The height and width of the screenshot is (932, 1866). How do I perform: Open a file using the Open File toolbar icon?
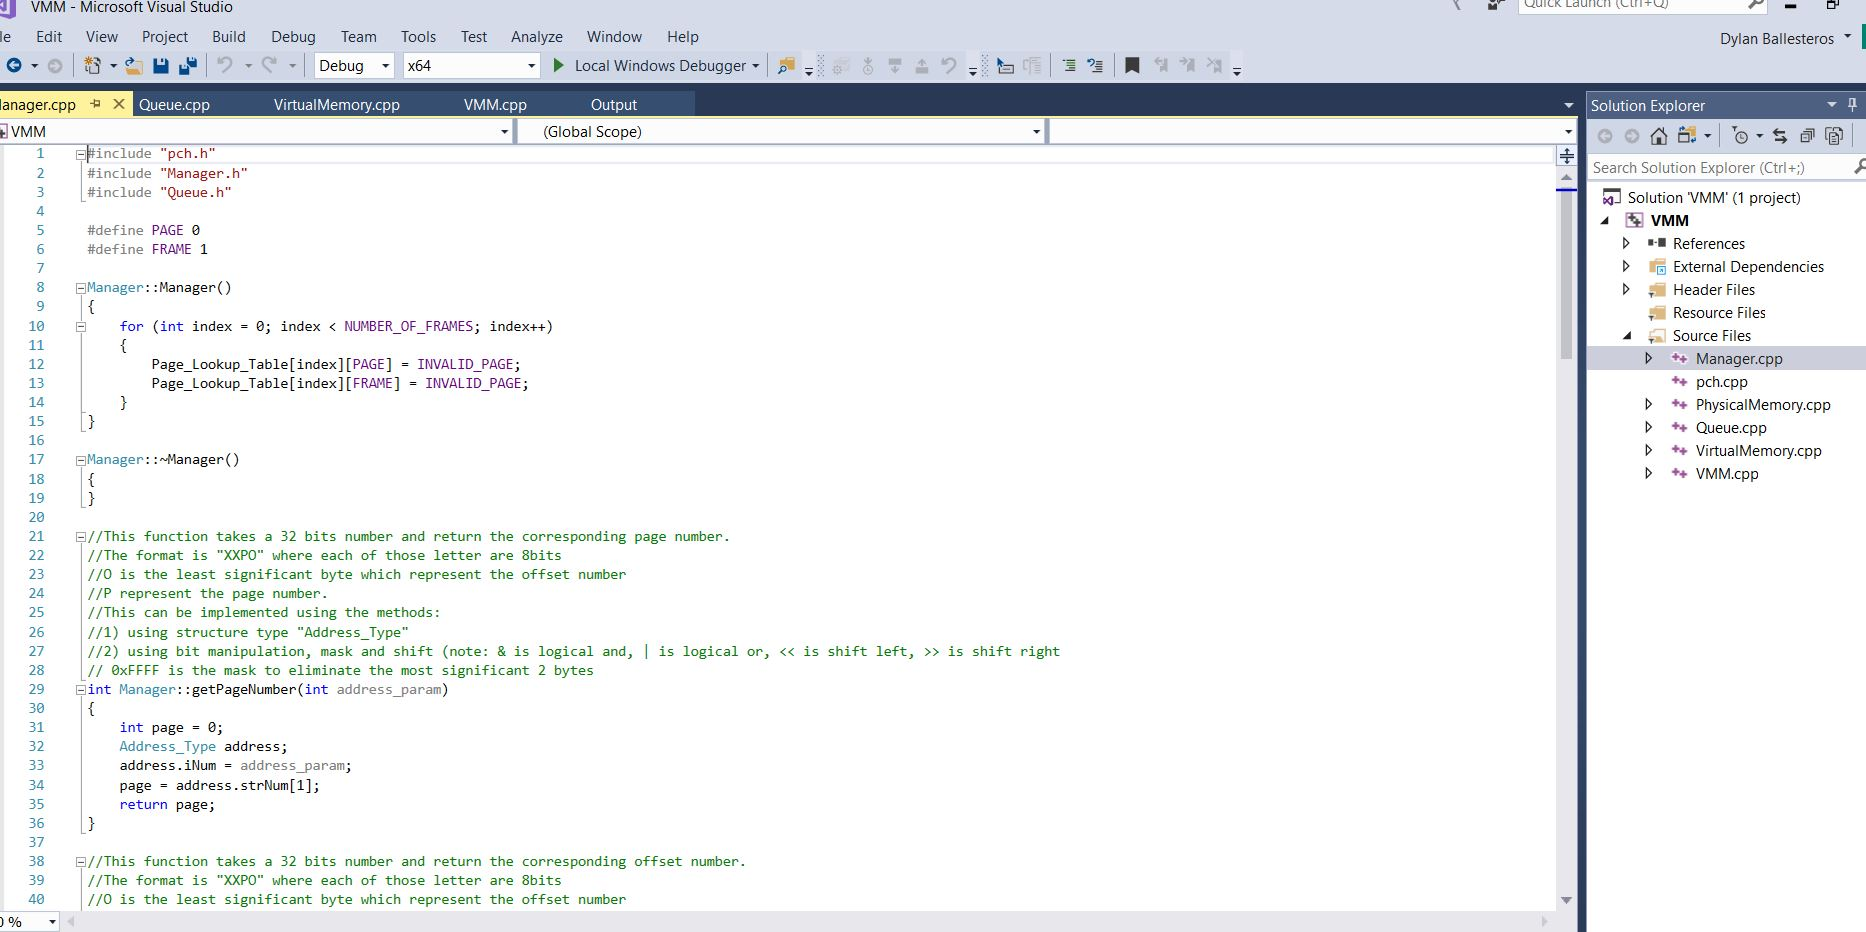[133, 65]
